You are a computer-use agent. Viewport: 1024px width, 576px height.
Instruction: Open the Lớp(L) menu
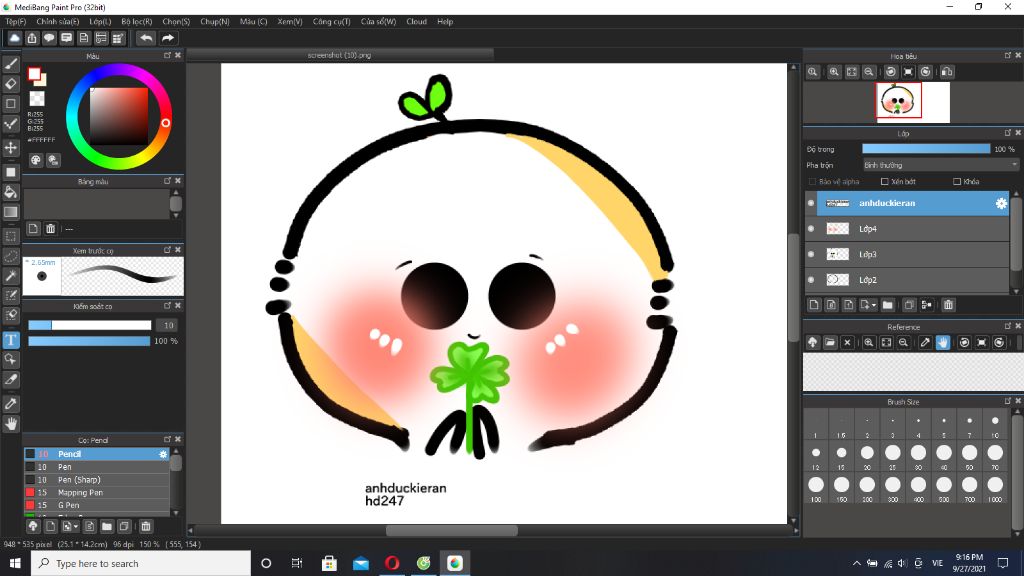point(100,22)
